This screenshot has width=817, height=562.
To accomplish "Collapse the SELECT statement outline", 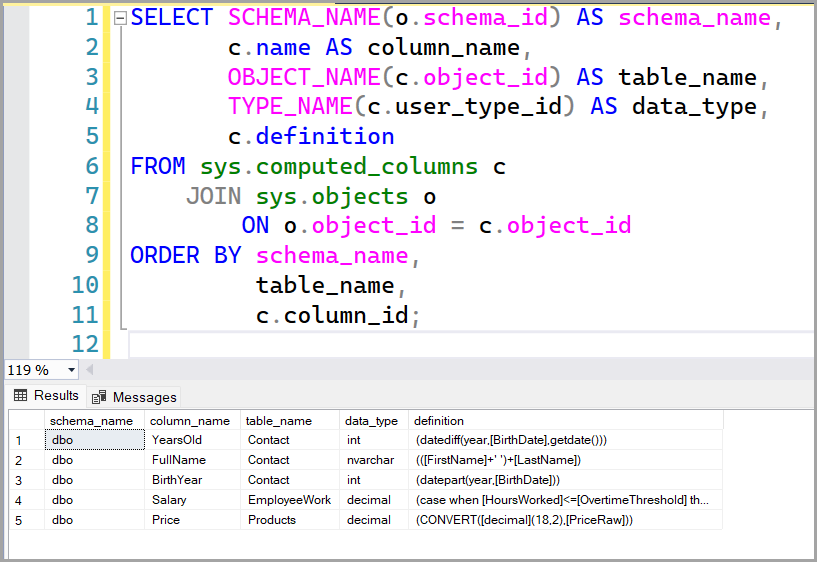I will coord(120,19).
